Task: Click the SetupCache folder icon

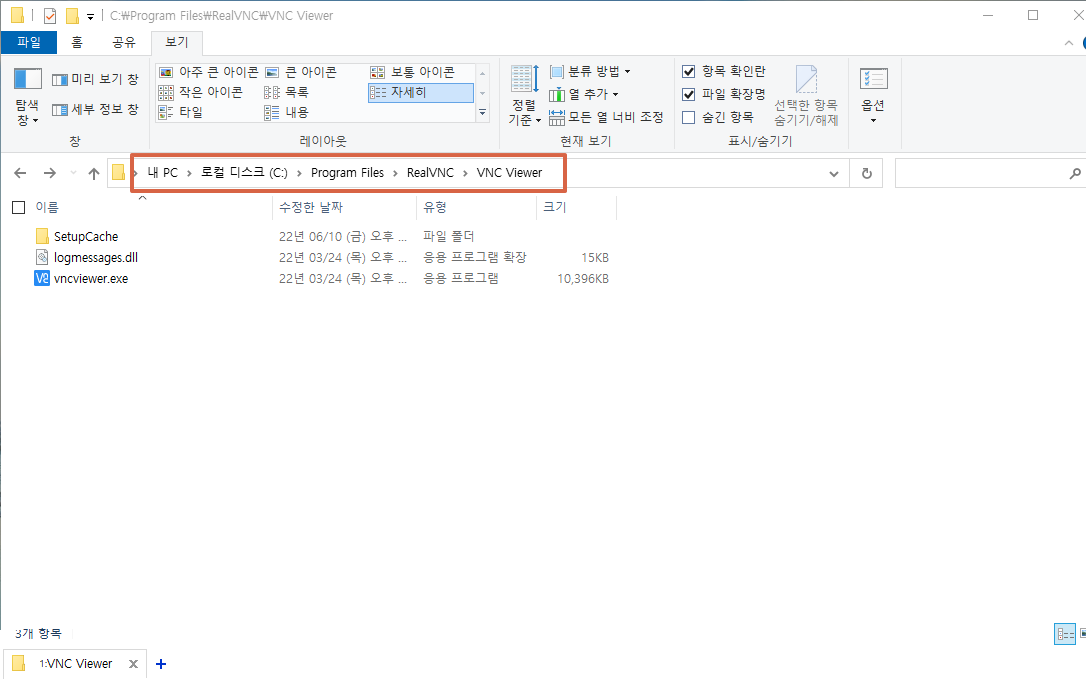Action: pyautogui.click(x=42, y=236)
